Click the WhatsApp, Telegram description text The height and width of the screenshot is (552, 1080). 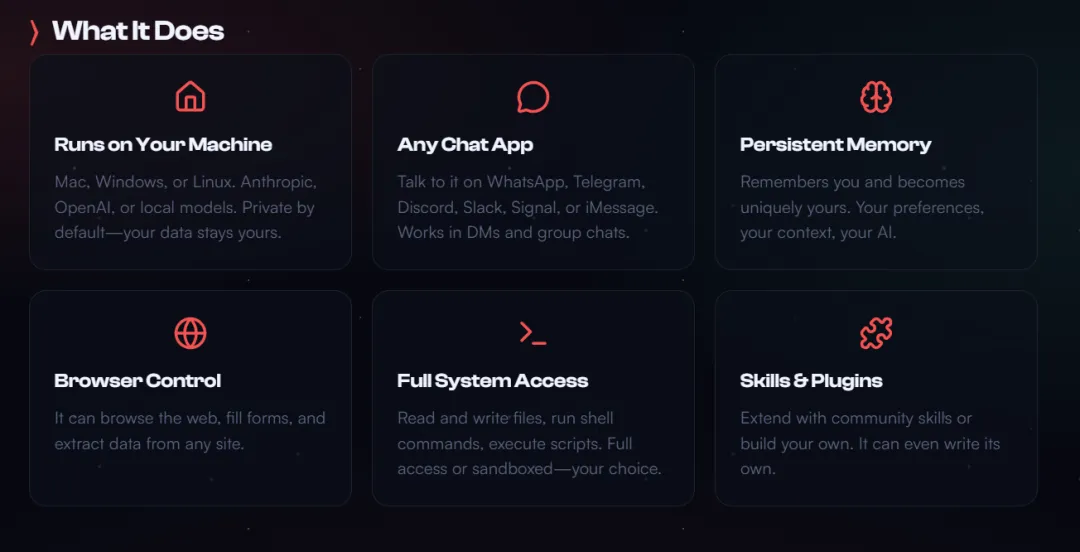[528, 207]
